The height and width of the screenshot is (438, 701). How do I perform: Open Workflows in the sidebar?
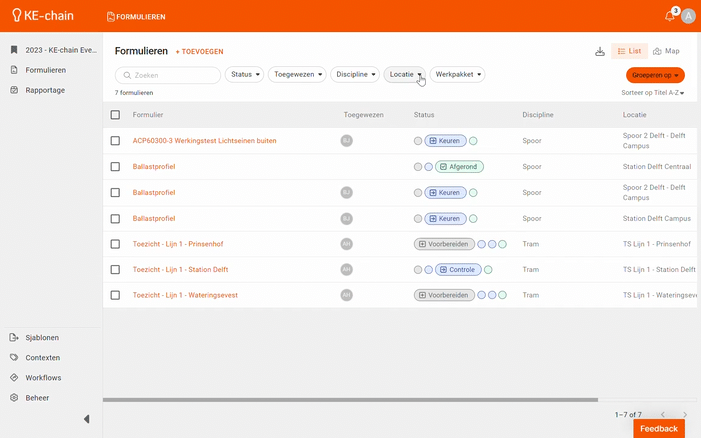pyautogui.click(x=43, y=377)
